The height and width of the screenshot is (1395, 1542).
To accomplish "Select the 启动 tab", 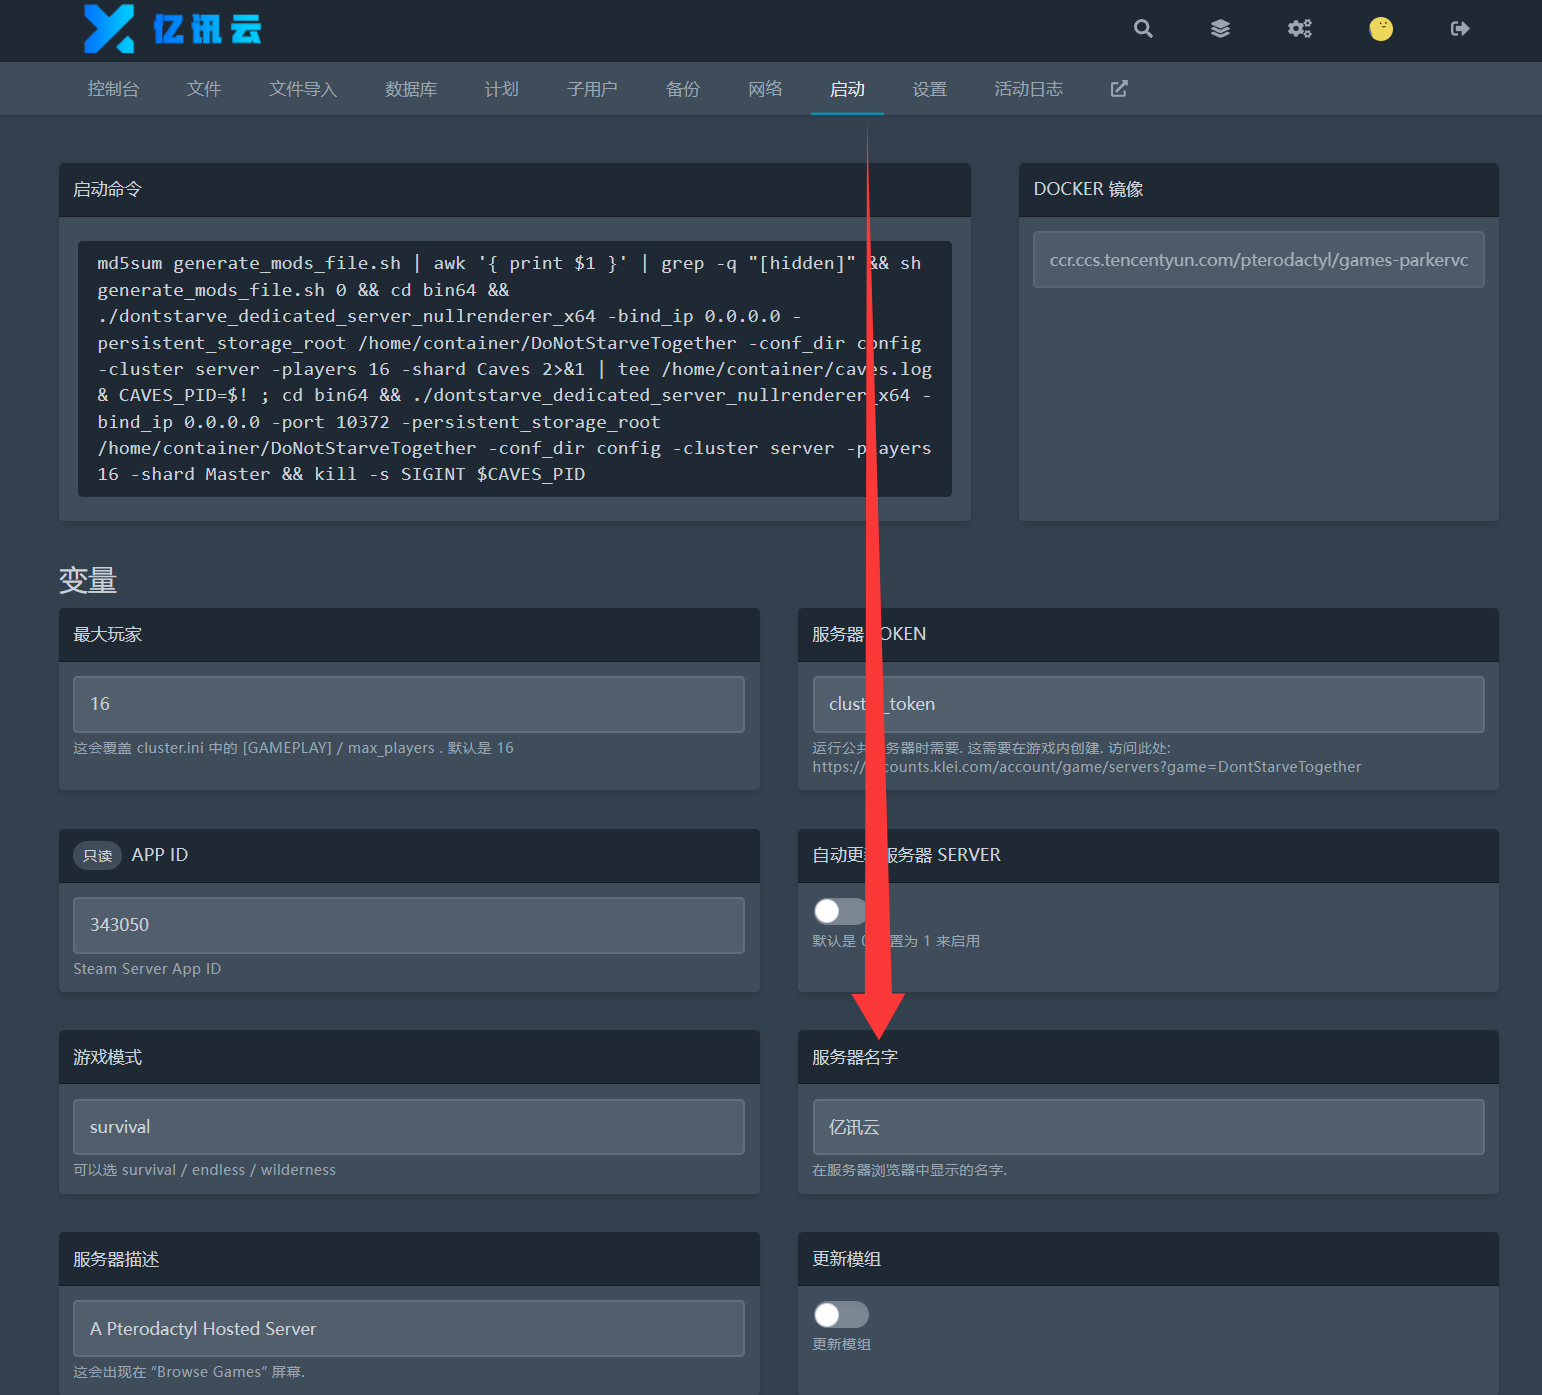I will [847, 89].
